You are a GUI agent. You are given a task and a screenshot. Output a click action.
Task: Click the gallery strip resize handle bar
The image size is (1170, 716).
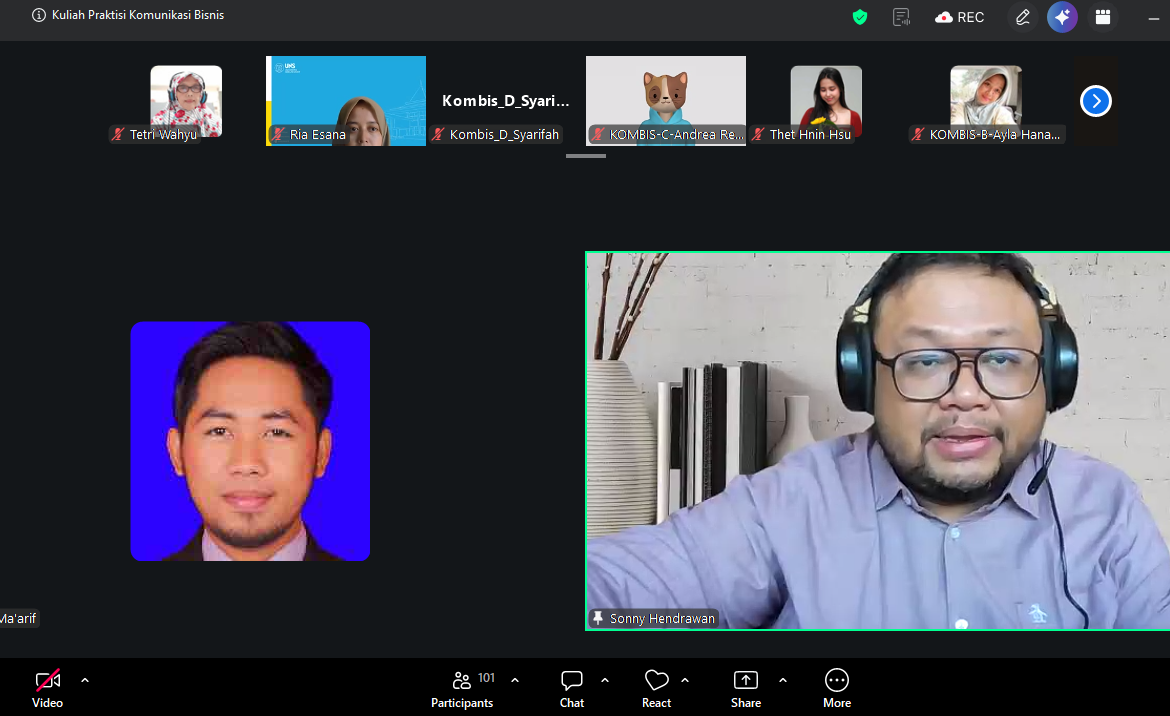tap(586, 156)
